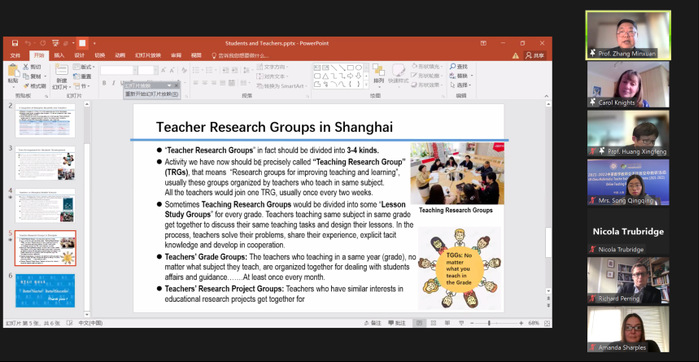Clear all formatting icon
The image size is (699, 362).
pyautogui.click(x=184, y=70)
